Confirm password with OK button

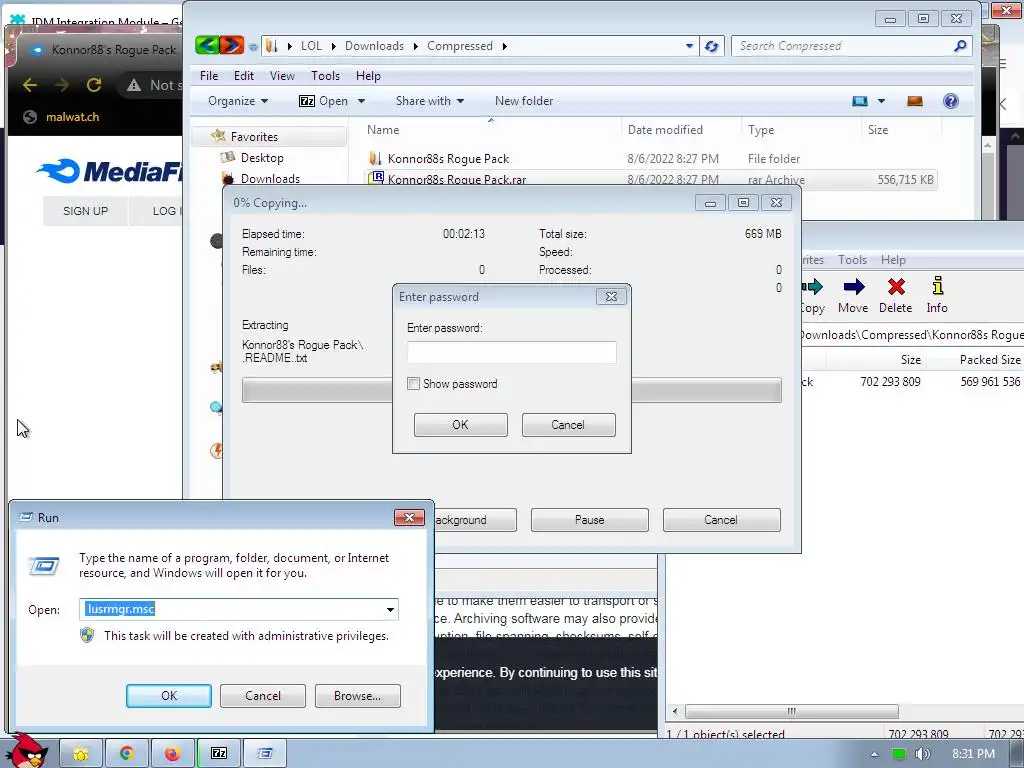460,424
